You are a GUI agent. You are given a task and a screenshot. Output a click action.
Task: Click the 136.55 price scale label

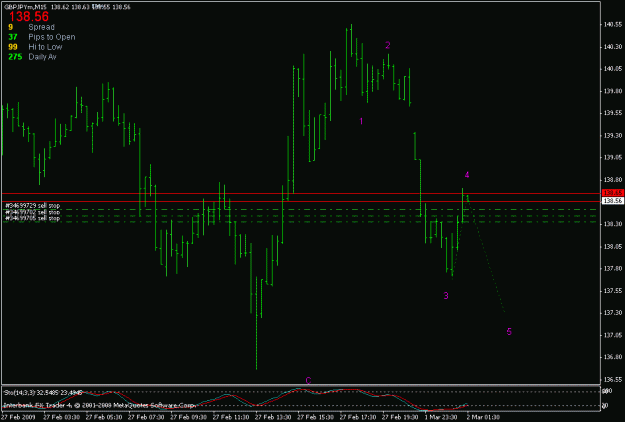613,379
